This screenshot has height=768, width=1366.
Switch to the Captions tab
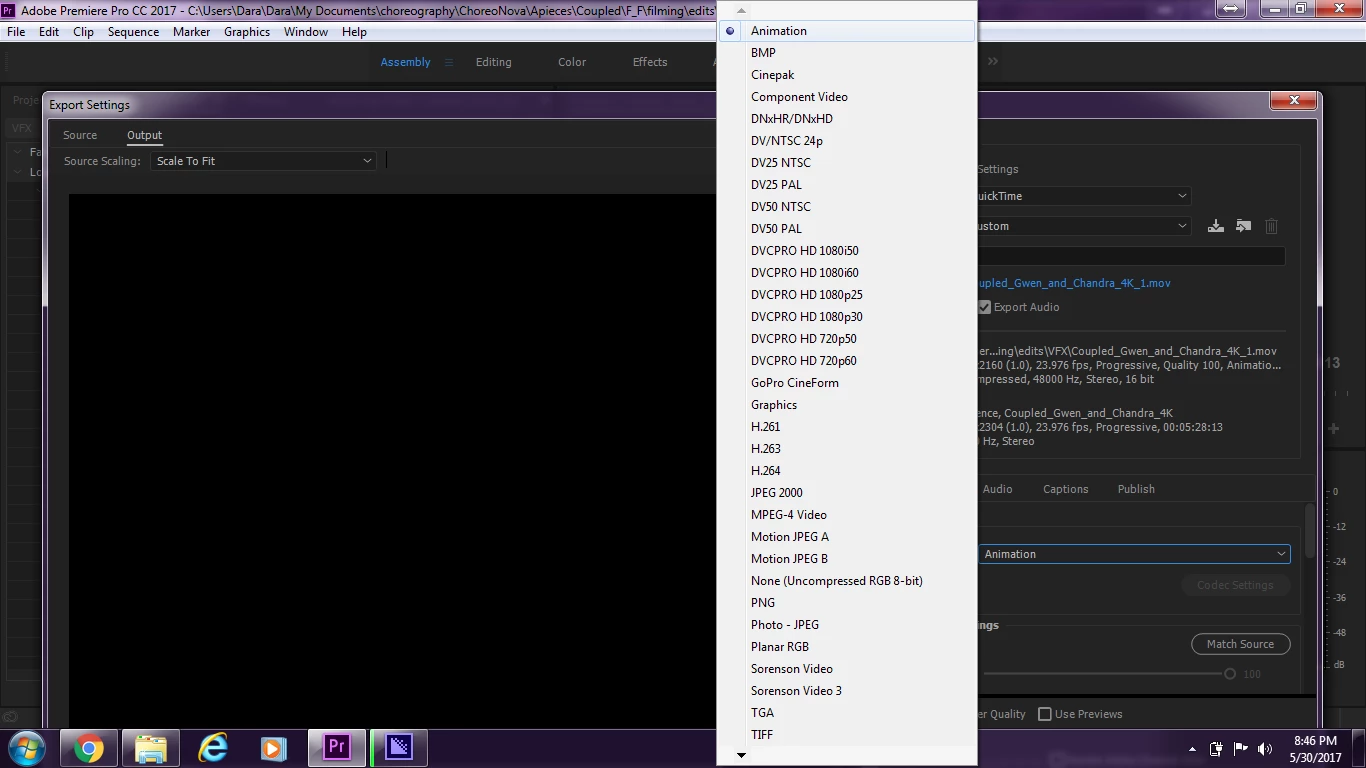point(1065,489)
